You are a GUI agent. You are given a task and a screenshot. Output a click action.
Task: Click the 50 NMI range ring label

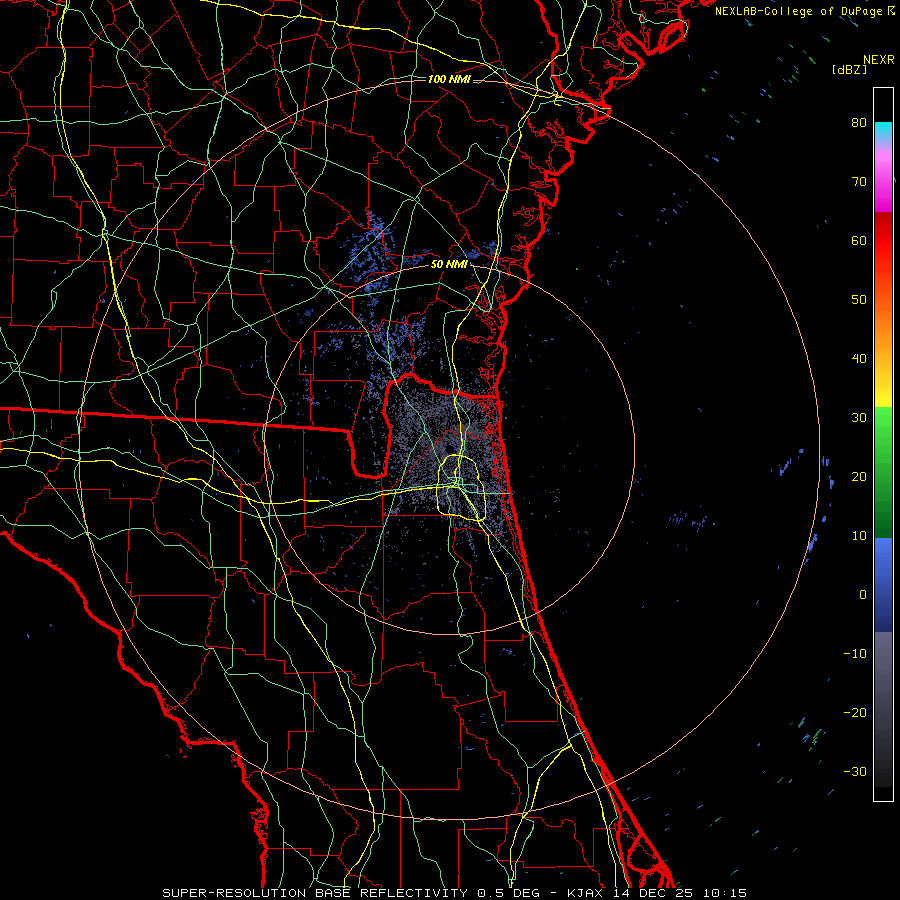click(x=449, y=265)
